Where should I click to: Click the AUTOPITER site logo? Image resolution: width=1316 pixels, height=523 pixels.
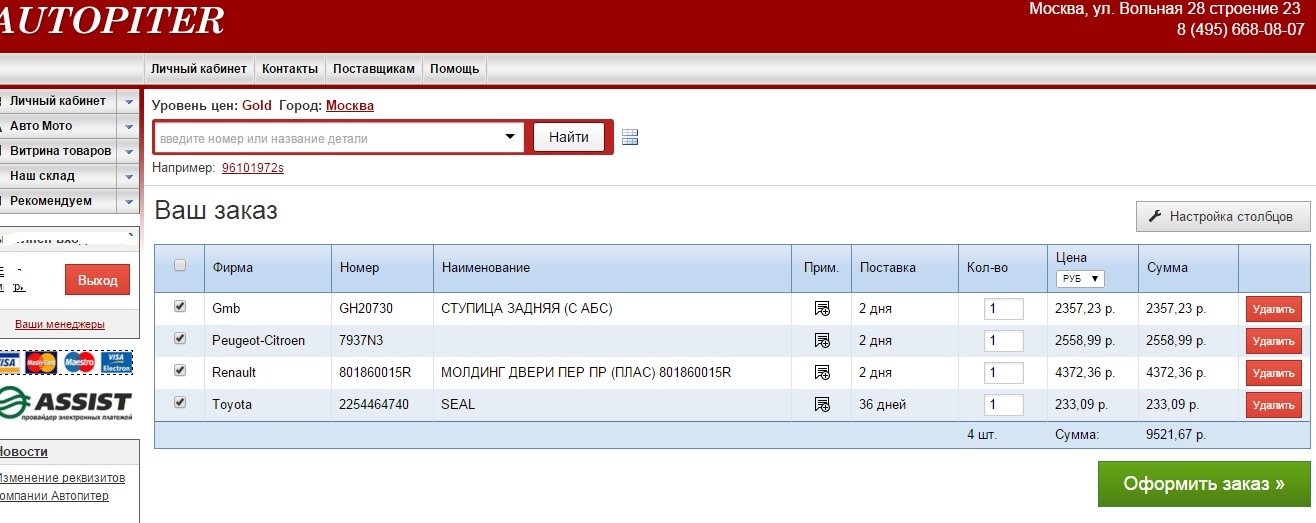tap(112, 20)
